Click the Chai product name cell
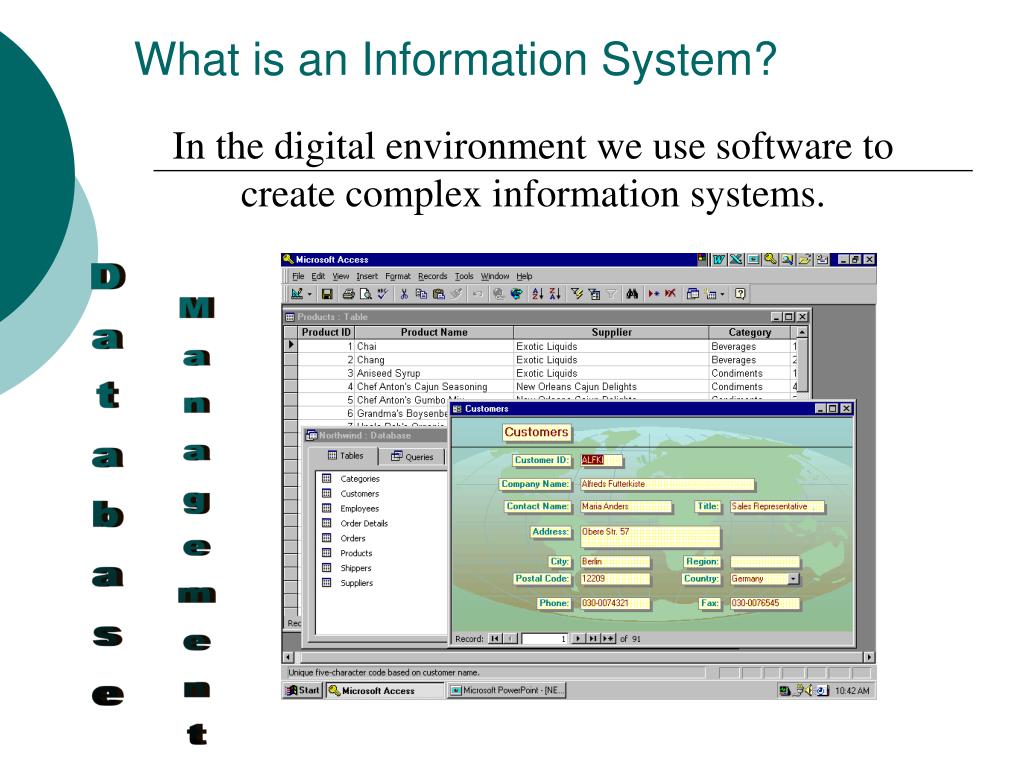 point(434,347)
